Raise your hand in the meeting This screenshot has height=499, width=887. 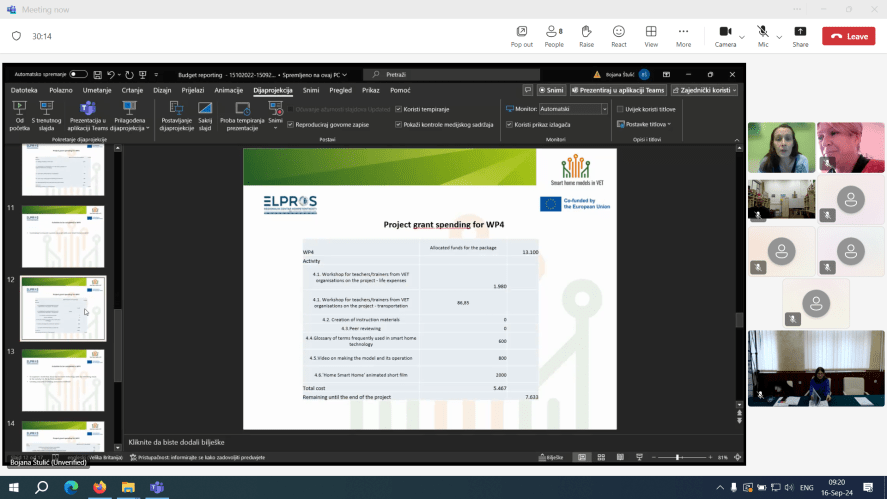(586, 36)
